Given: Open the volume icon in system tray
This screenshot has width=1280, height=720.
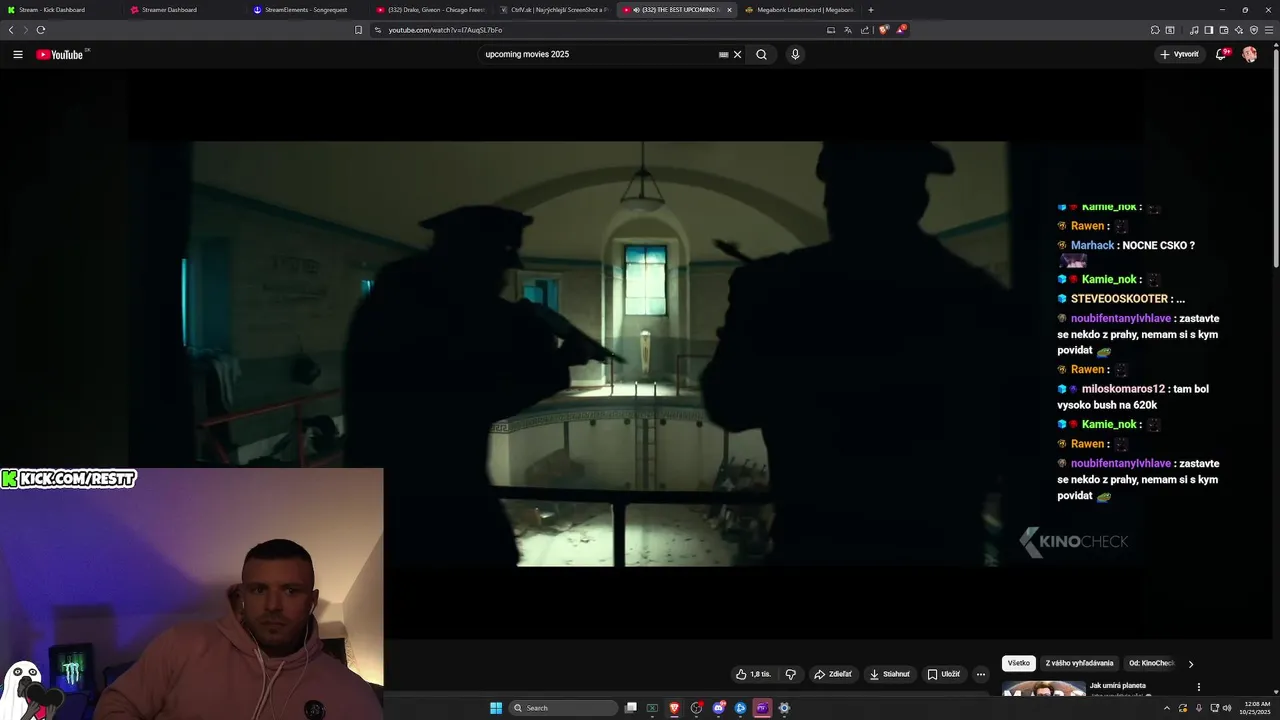Looking at the screenshot, I should point(1227,708).
